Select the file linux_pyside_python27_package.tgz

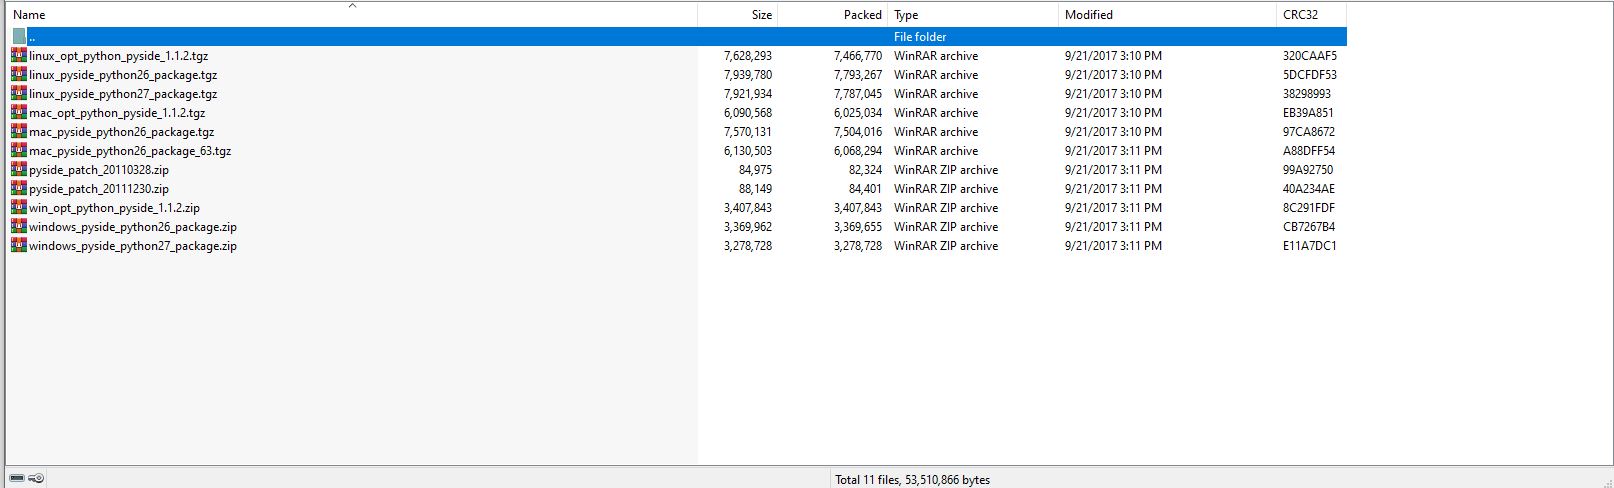(123, 94)
